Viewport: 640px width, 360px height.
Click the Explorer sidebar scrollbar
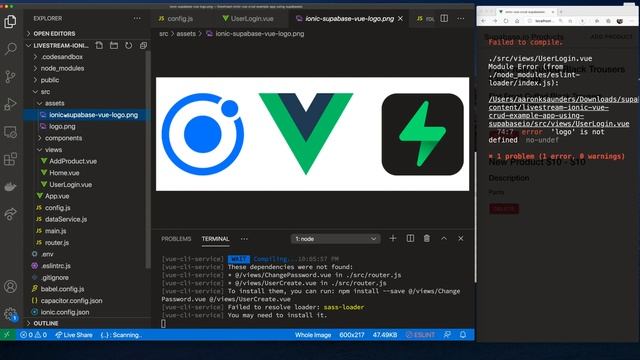tap(148, 159)
